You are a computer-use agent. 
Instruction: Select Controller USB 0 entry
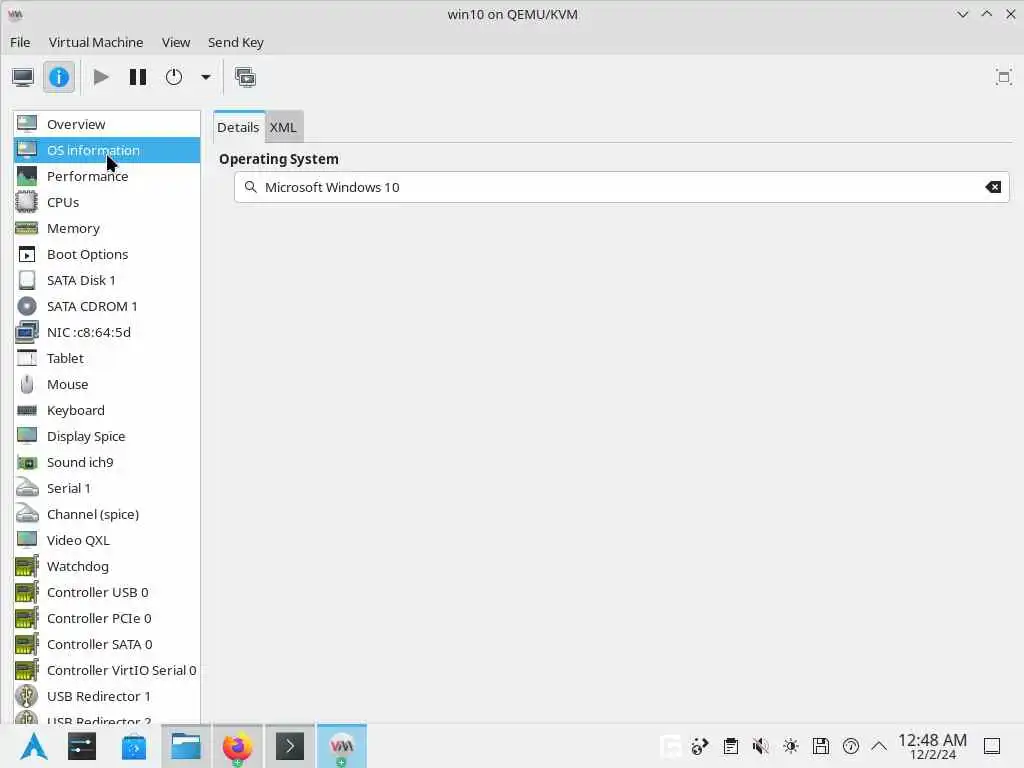point(107,592)
